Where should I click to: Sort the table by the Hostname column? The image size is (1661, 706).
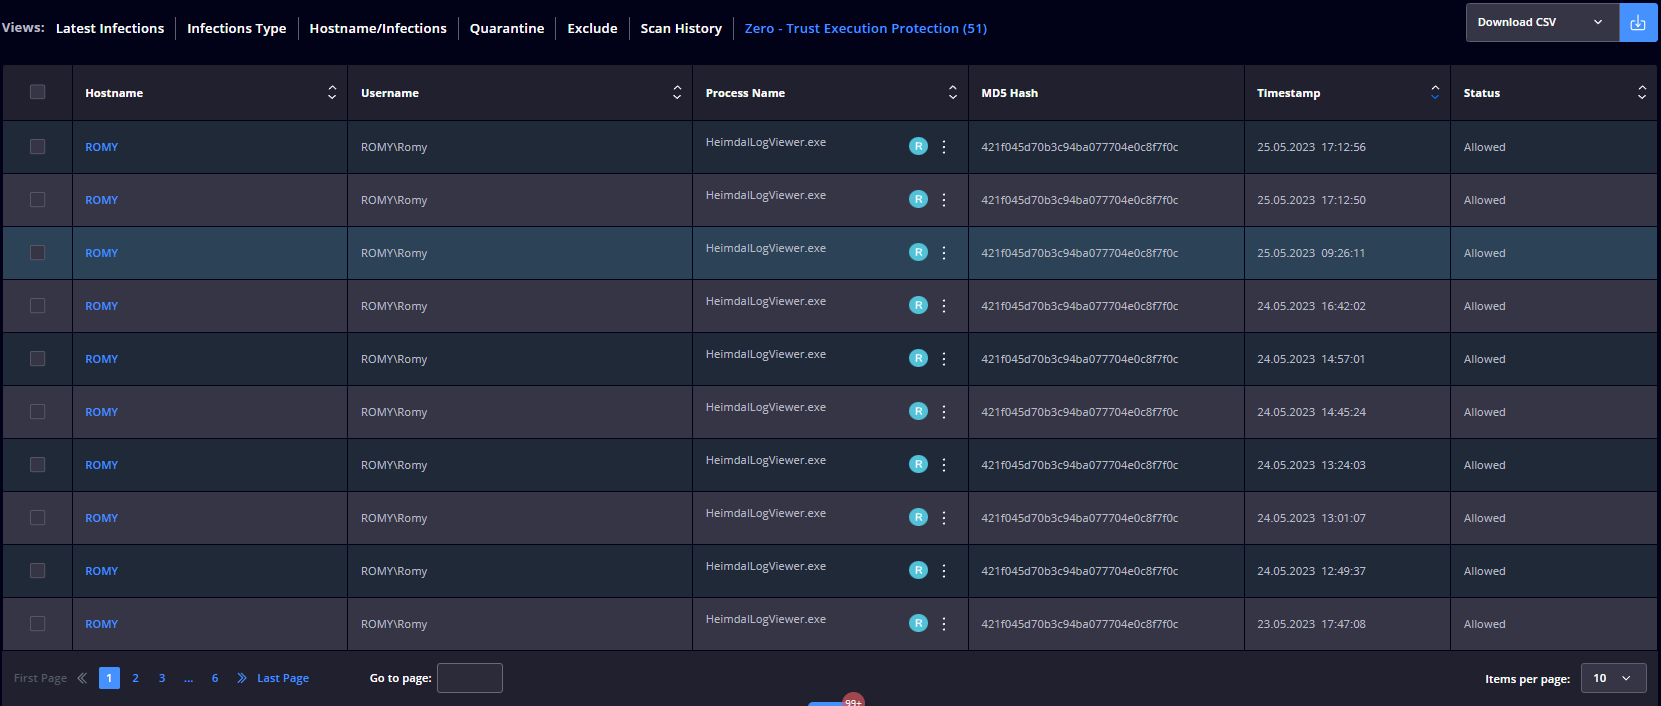pos(332,92)
